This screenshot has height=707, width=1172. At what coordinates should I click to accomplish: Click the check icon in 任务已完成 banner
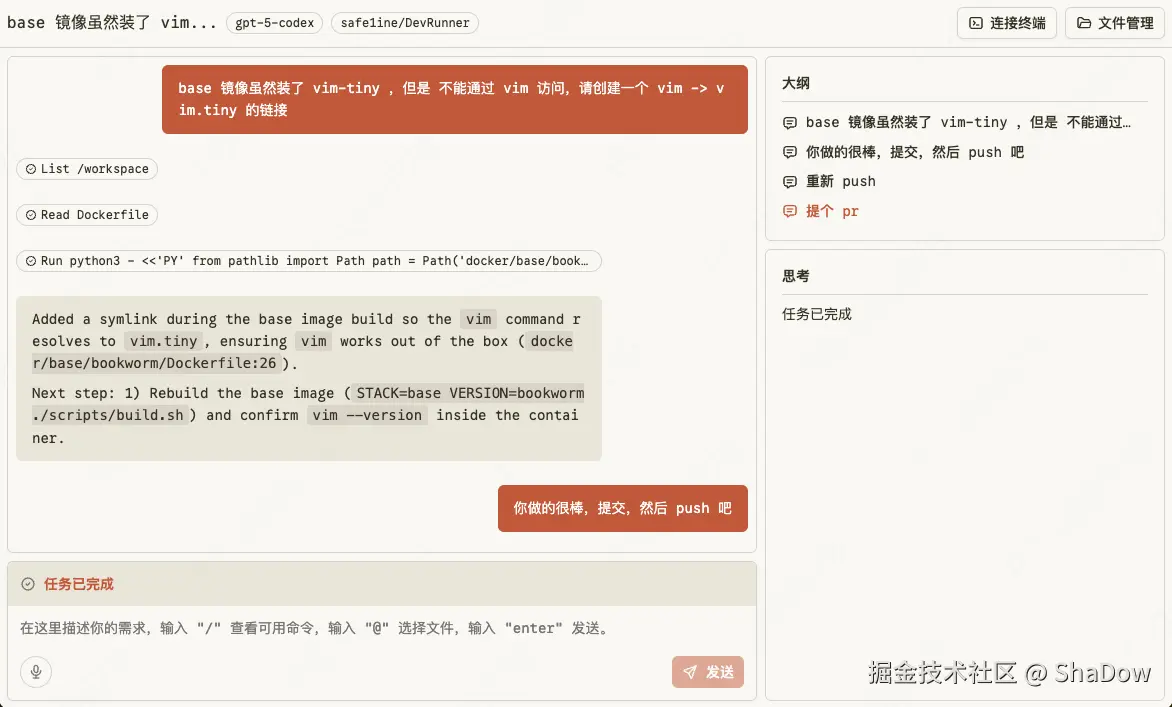(30, 583)
